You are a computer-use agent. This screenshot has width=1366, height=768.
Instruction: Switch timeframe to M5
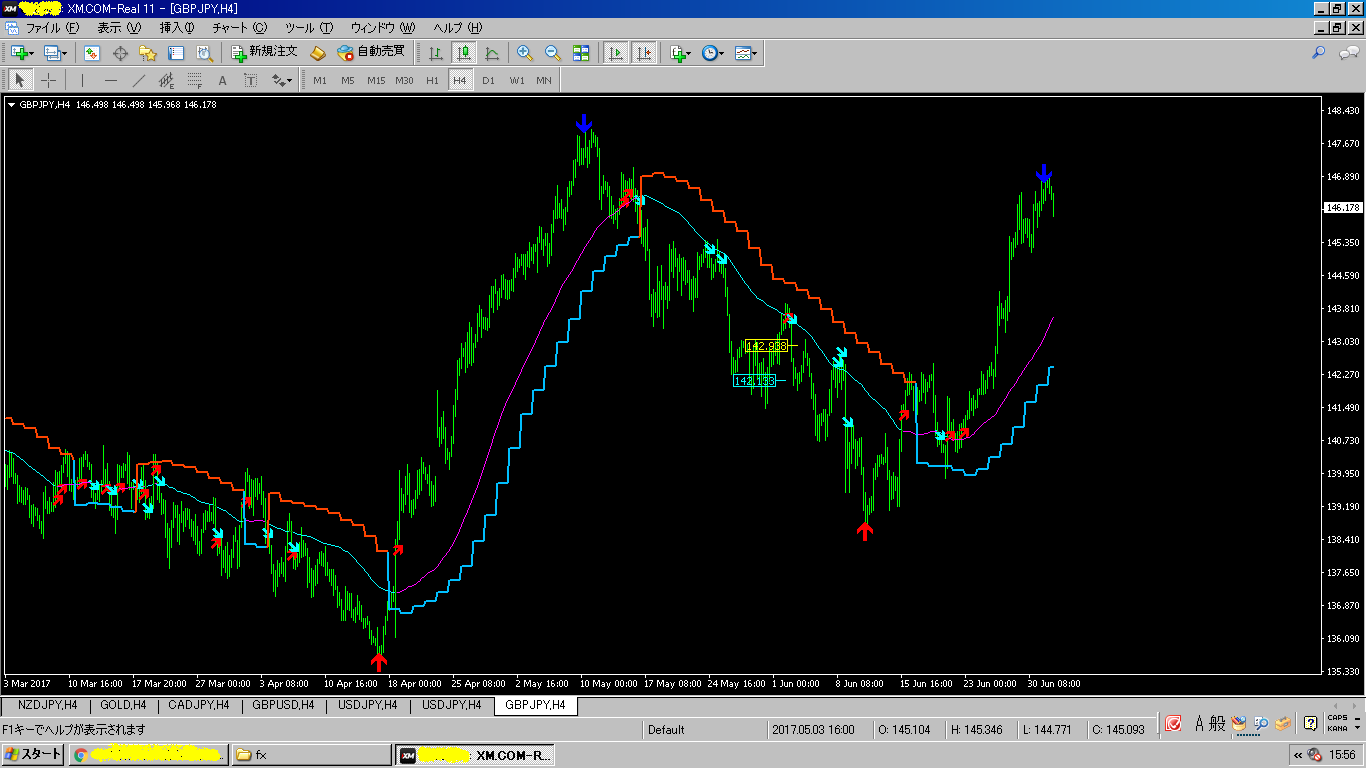(347, 80)
